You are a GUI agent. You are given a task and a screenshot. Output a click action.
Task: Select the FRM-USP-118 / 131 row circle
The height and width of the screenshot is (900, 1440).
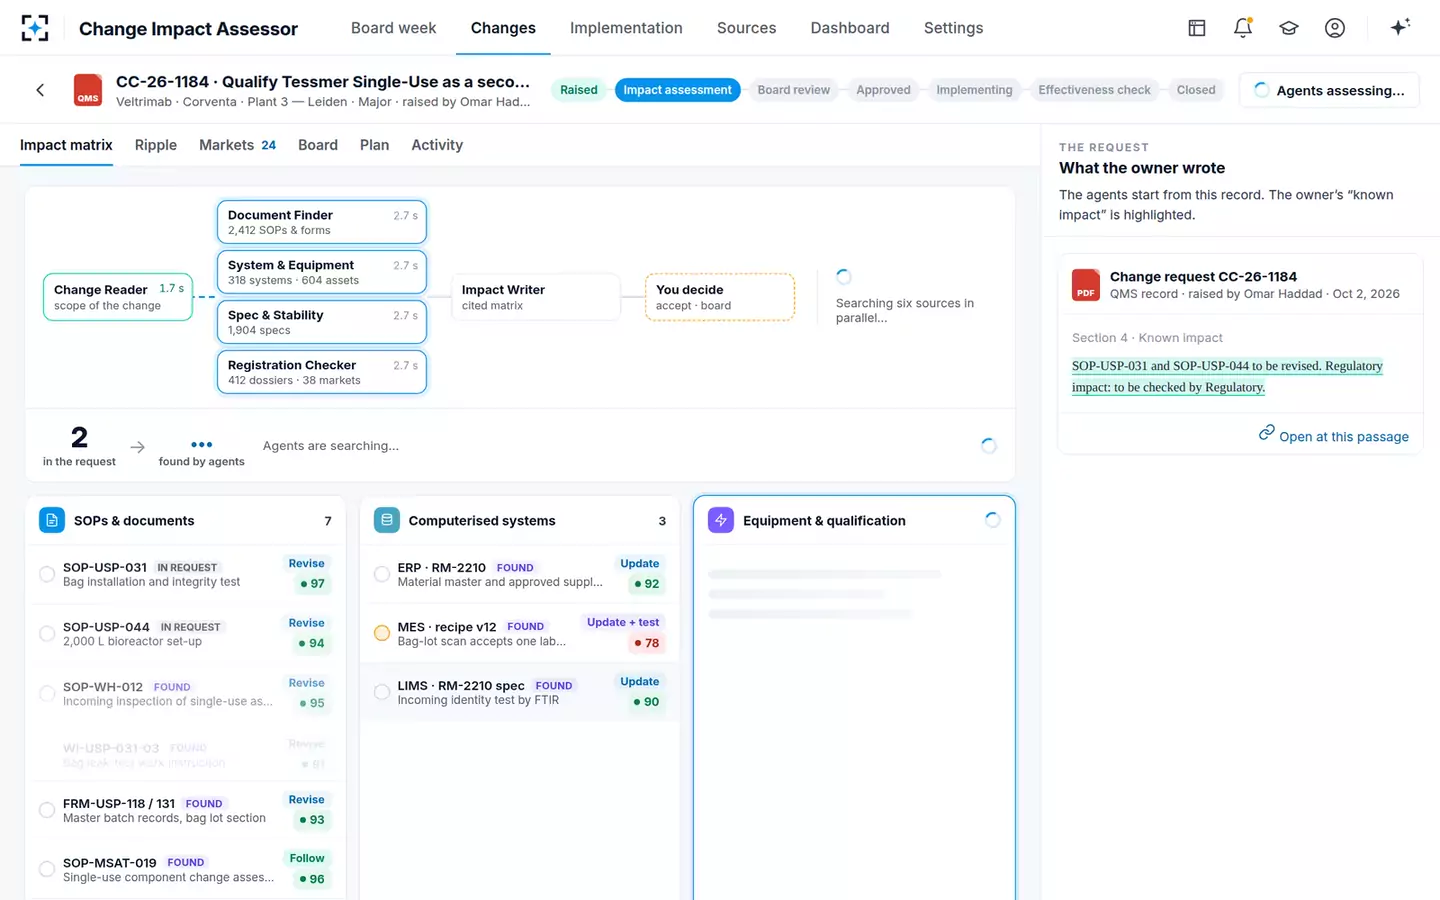click(47, 810)
